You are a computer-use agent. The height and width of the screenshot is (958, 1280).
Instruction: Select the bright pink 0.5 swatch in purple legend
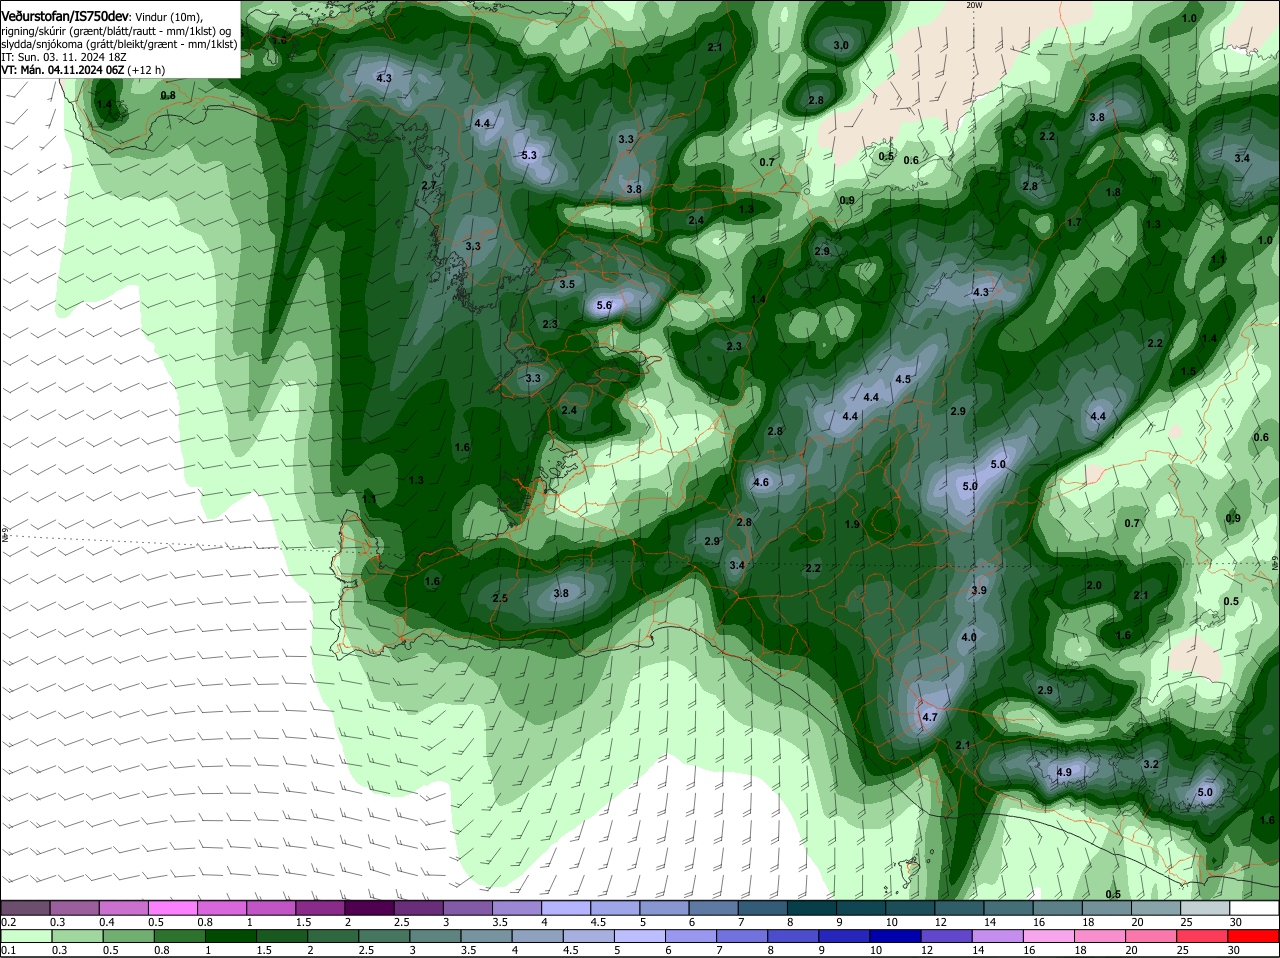click(172, 907)
